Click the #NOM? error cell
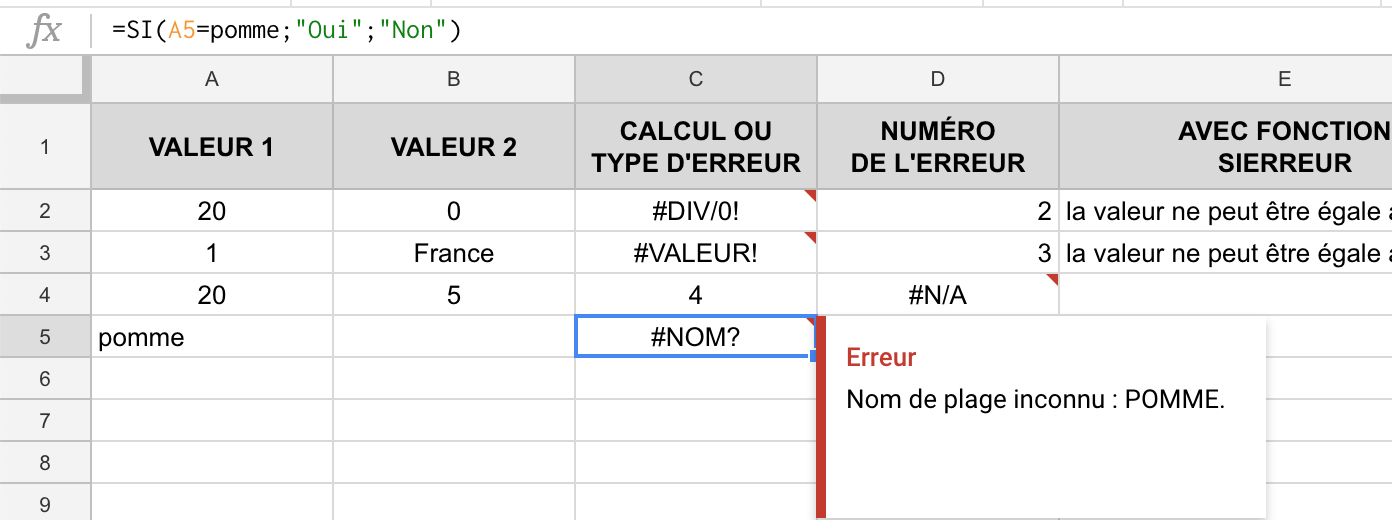The image size is (1392, 520). [695, 337]
